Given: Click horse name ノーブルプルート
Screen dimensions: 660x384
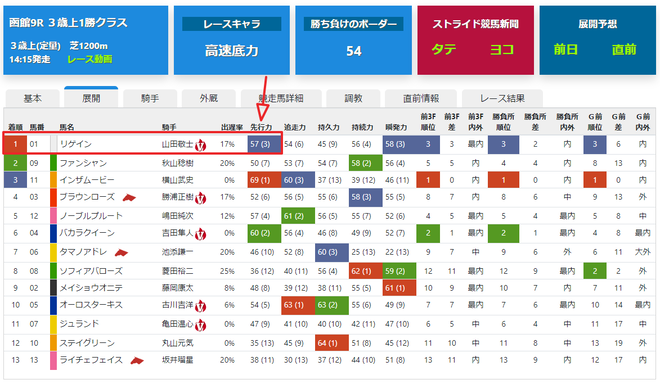Looking at the screenshot, I should point(91,216).
